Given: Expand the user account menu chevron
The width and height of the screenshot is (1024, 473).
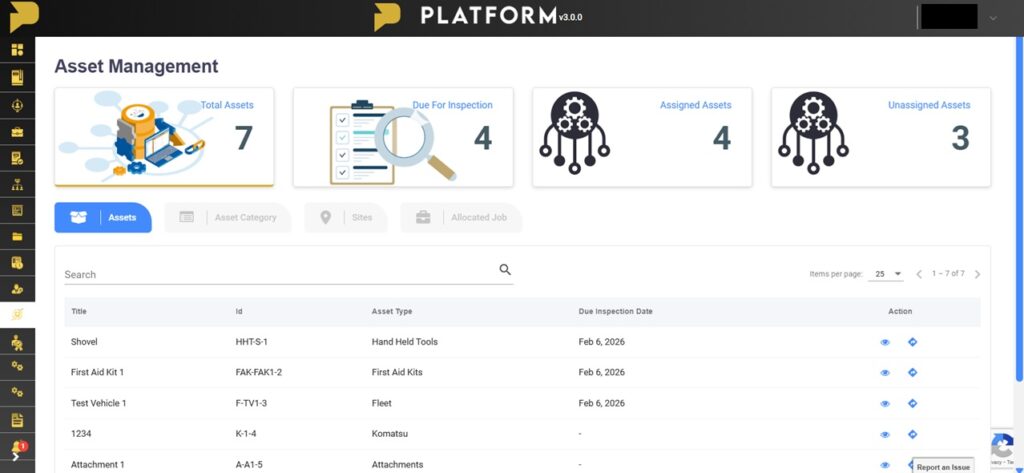Looking at the screenshot, I should pyautogui.click(x=993, y=18).
